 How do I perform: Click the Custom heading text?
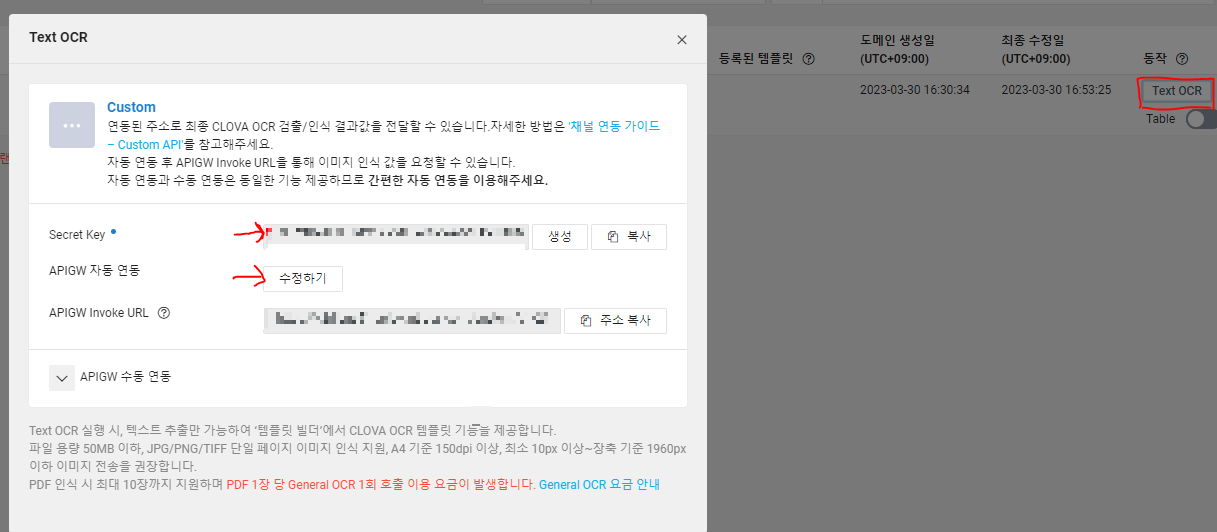[x=131, y=107]
